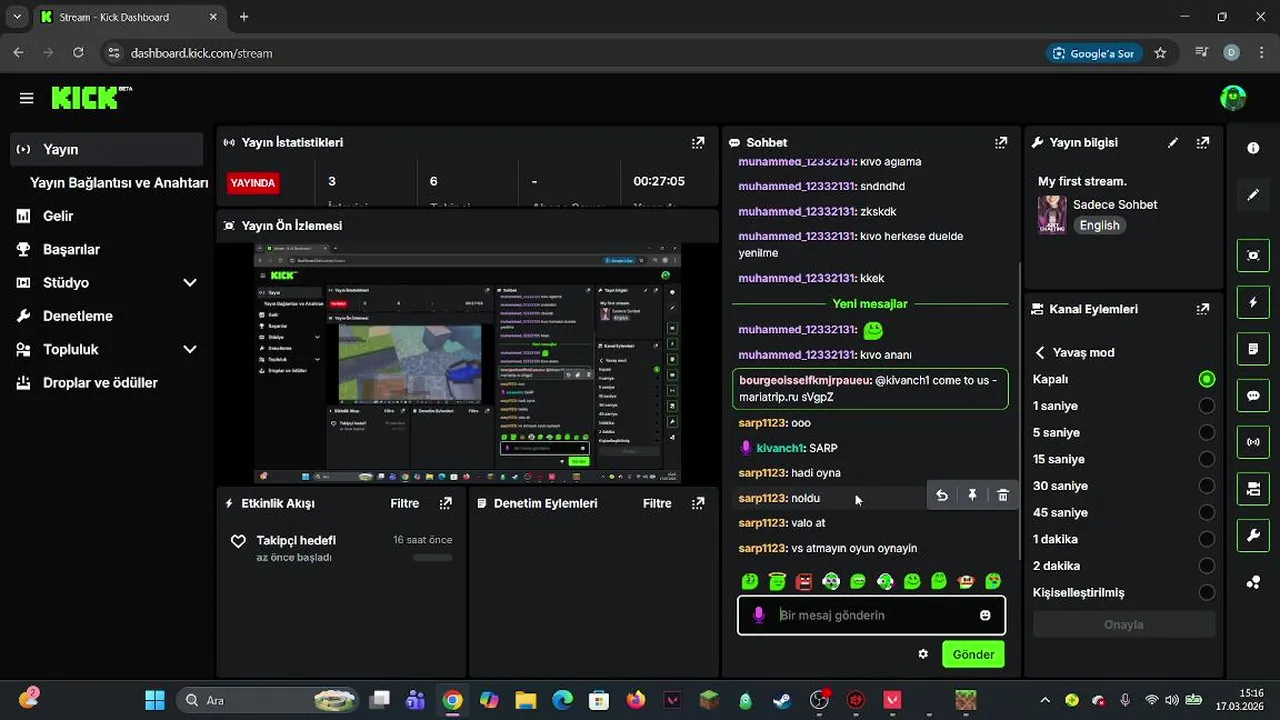Click the info icon in right sidebar
Image resolution: width=1280 pixels, height=720 pixels.
(1253, 148)
